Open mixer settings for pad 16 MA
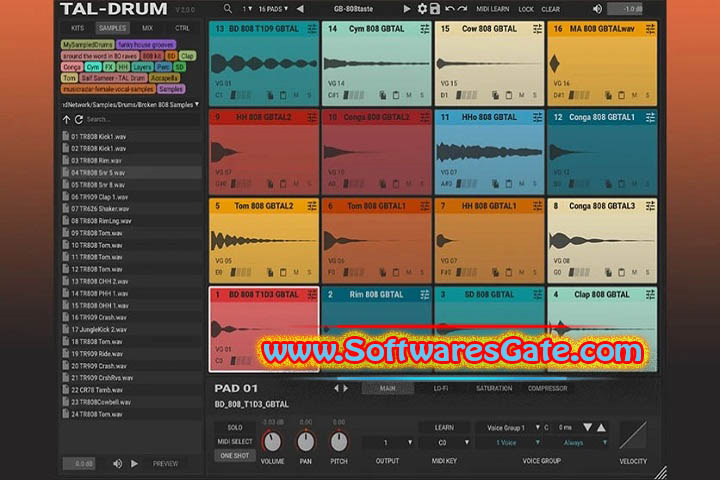720x480 pixels. point(650,29)
